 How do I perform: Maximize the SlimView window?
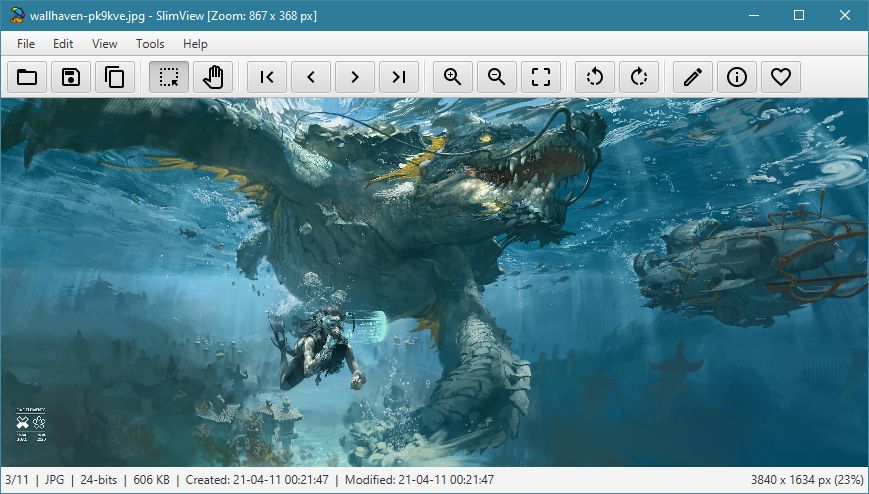click(799, 15)
